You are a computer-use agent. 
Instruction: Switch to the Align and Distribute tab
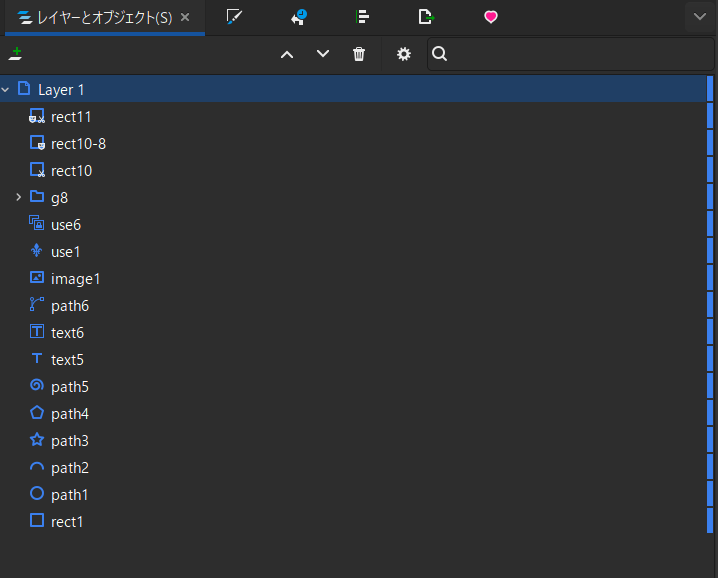tap(362, 17)
